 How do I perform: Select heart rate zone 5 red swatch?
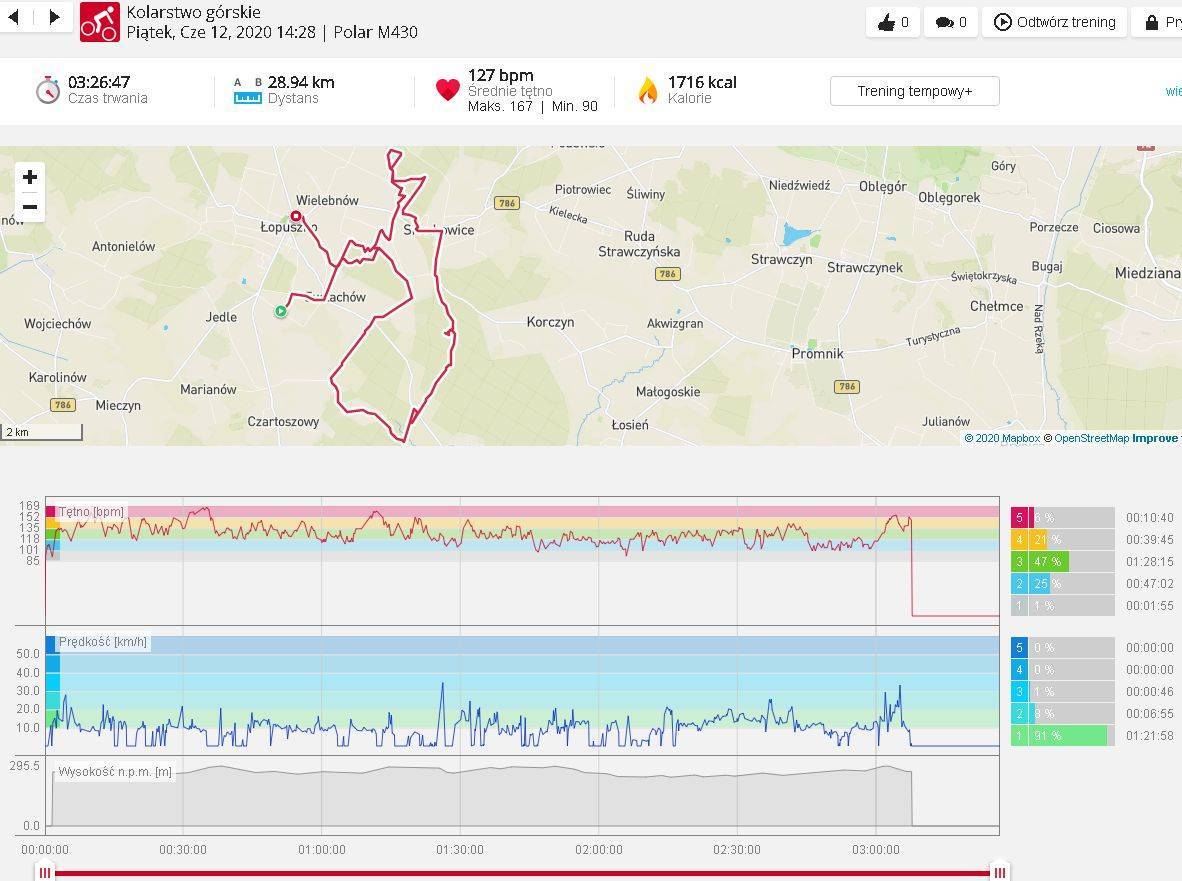point(1020,518)
